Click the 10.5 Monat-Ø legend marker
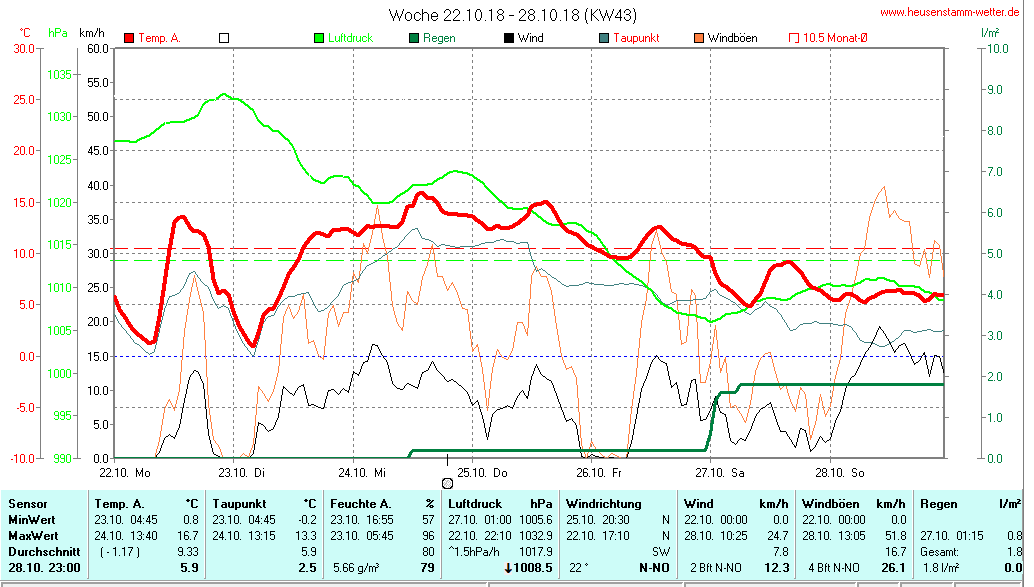The image size is (1034, 587). [794, 38]
